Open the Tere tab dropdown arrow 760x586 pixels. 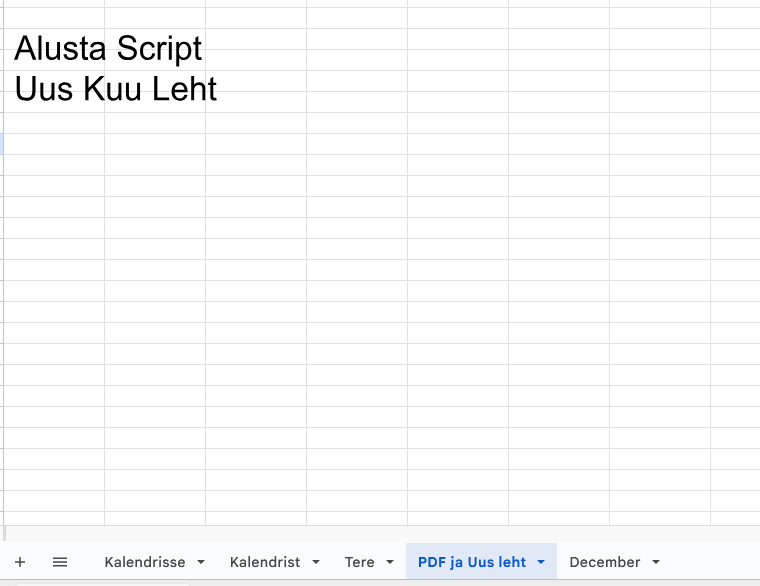390,562
